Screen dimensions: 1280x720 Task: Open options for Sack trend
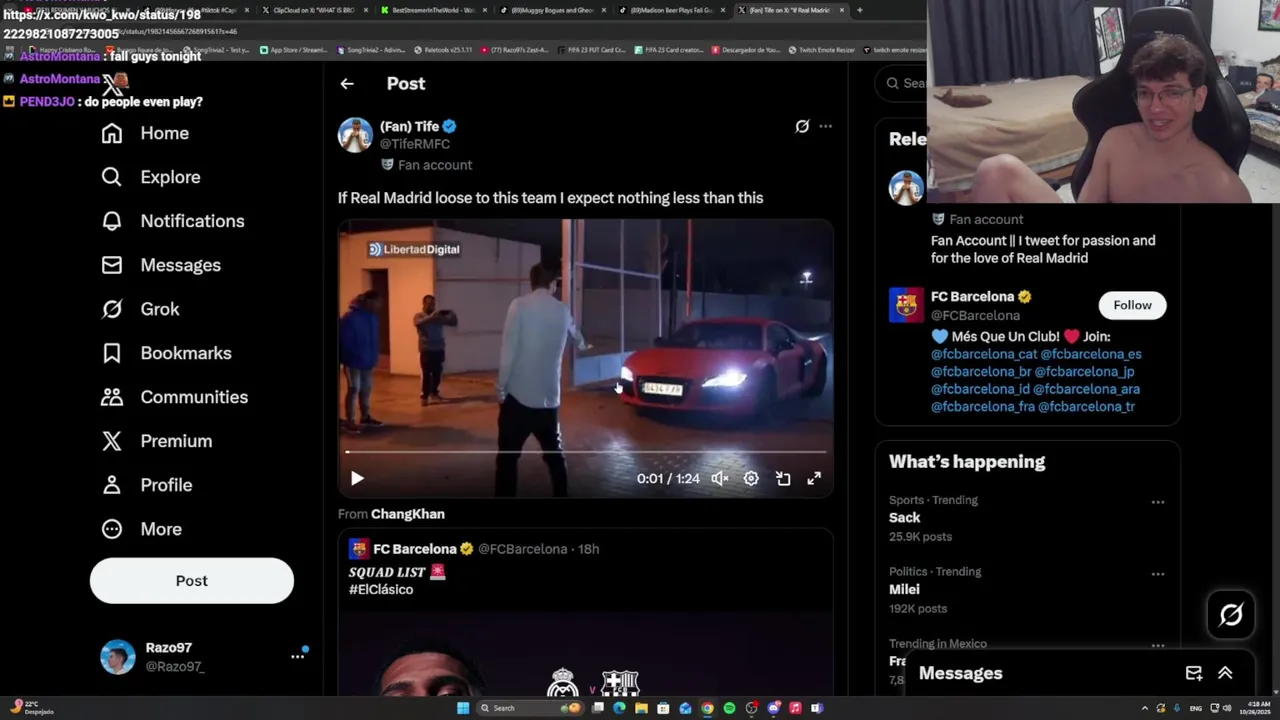click(1158, 502)
